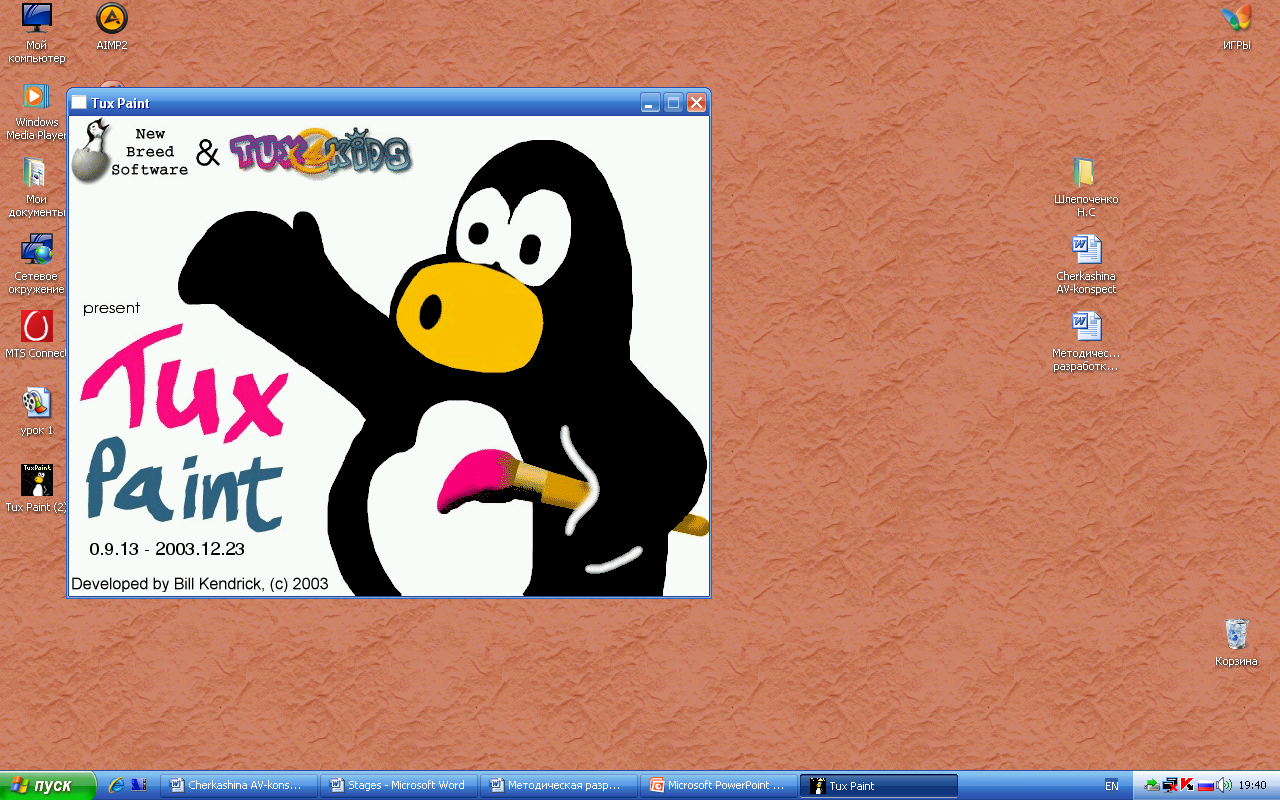The image size is (1280, 800).
Task: Click the Tux Paint taskbar button
Action: pos(879,785)
